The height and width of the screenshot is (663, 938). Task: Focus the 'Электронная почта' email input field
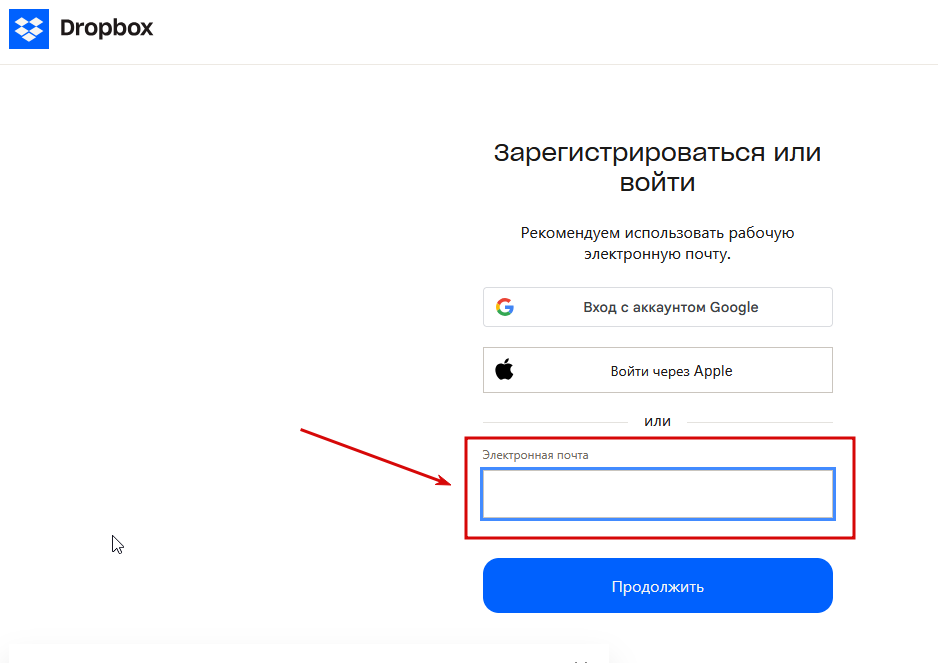(x=657, y=494)
